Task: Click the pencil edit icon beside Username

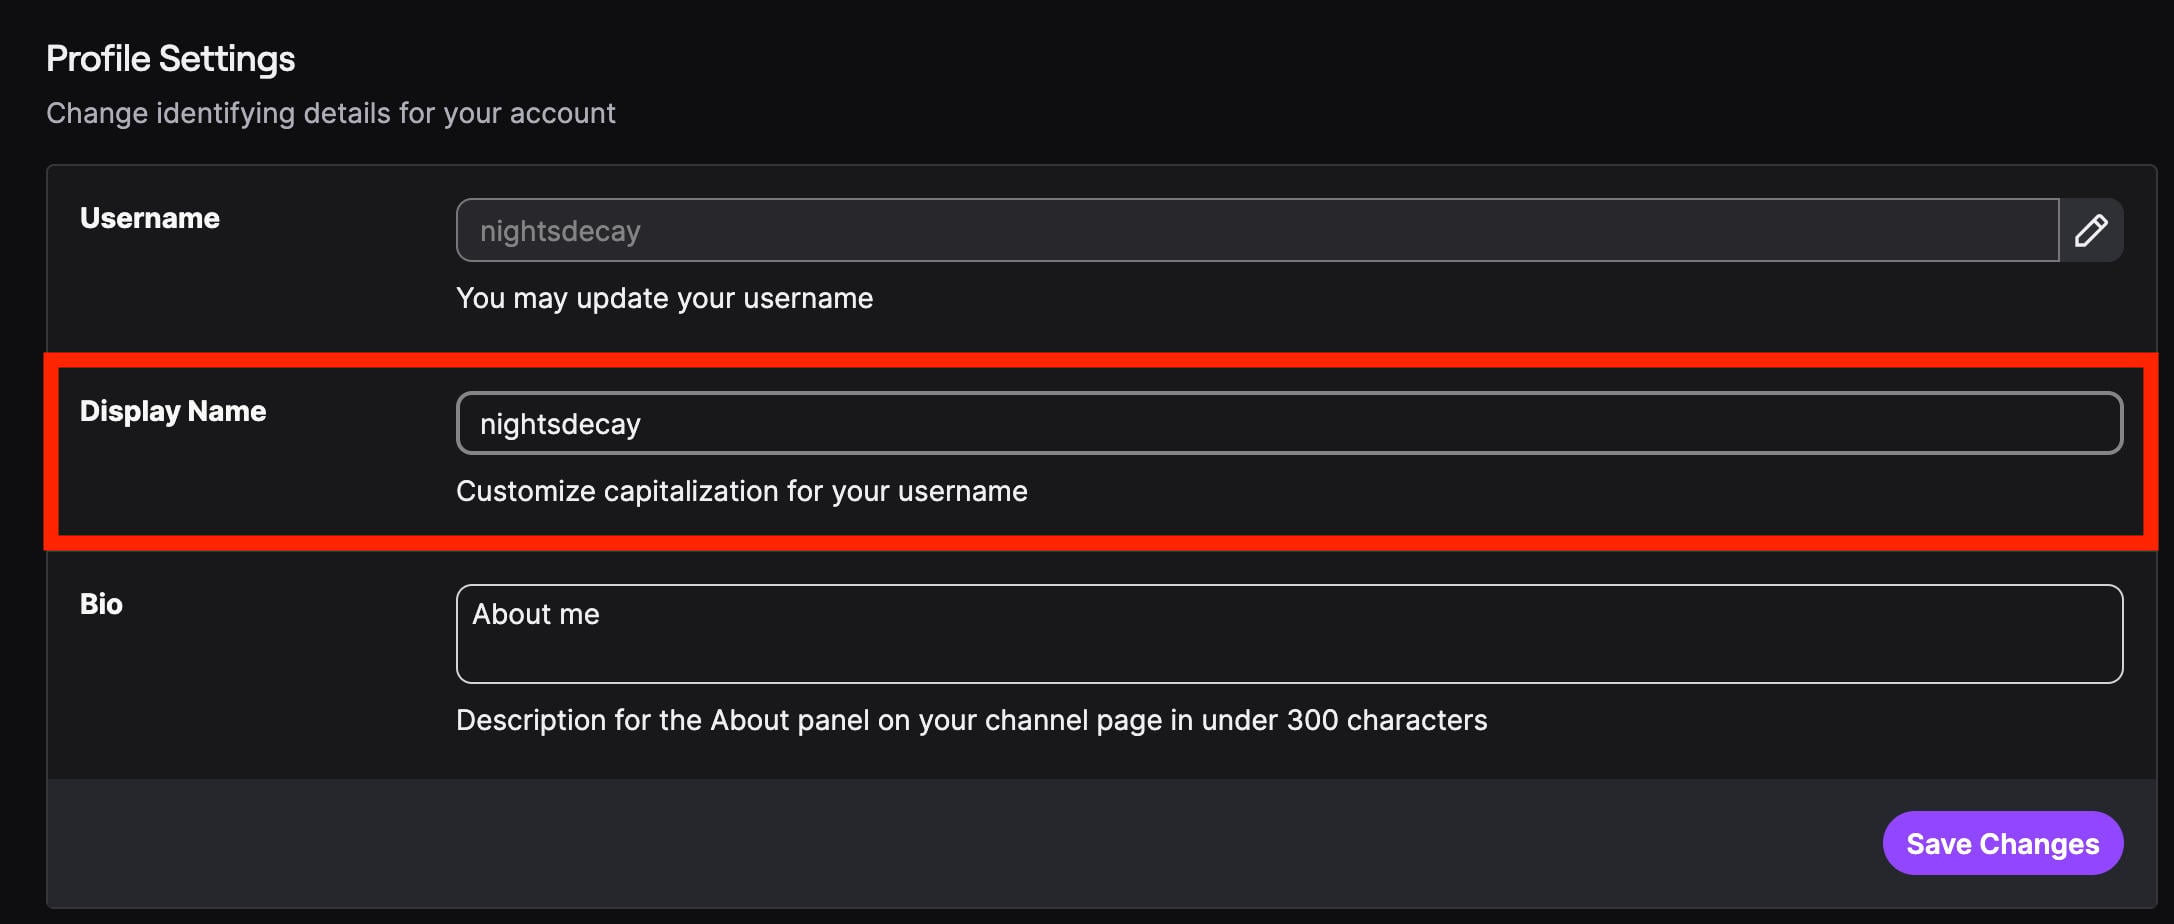Action: click(x=2091, y=230)
